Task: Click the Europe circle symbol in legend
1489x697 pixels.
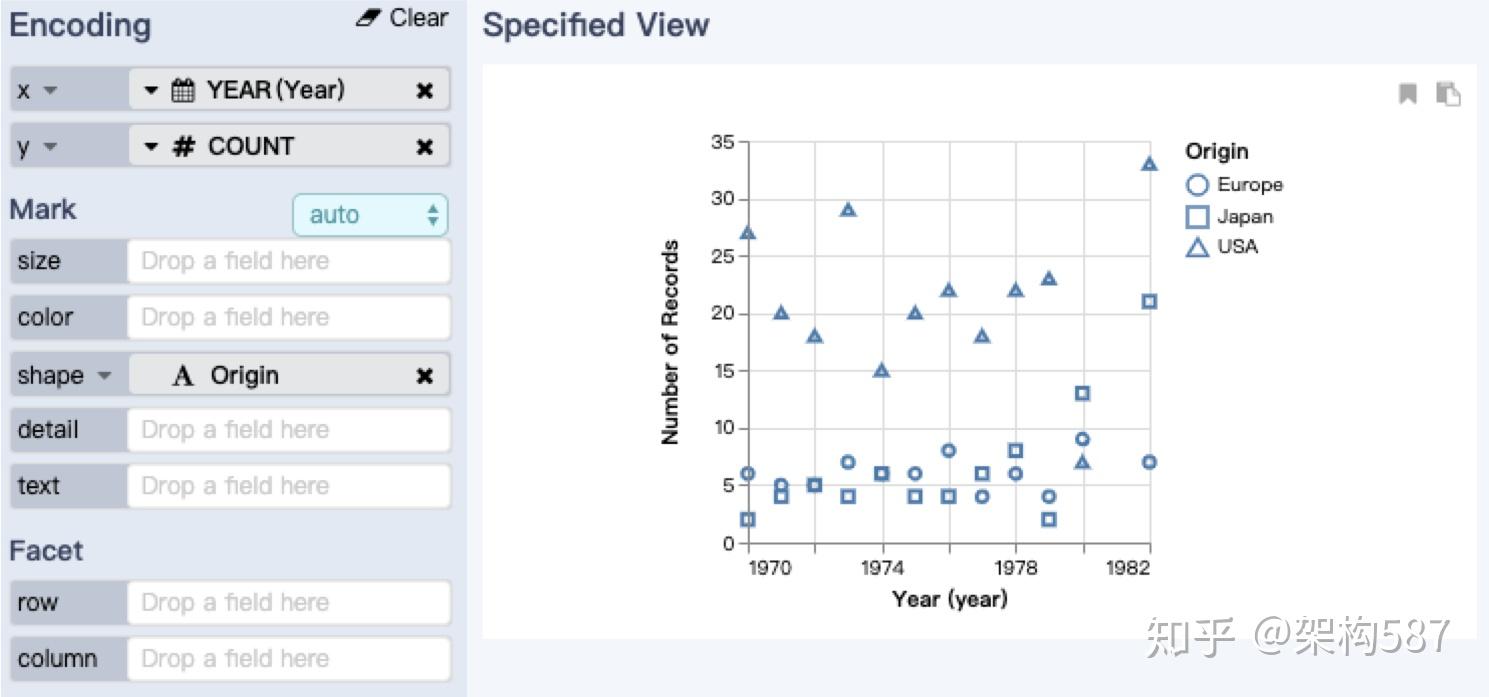Action: point(1197,185)
